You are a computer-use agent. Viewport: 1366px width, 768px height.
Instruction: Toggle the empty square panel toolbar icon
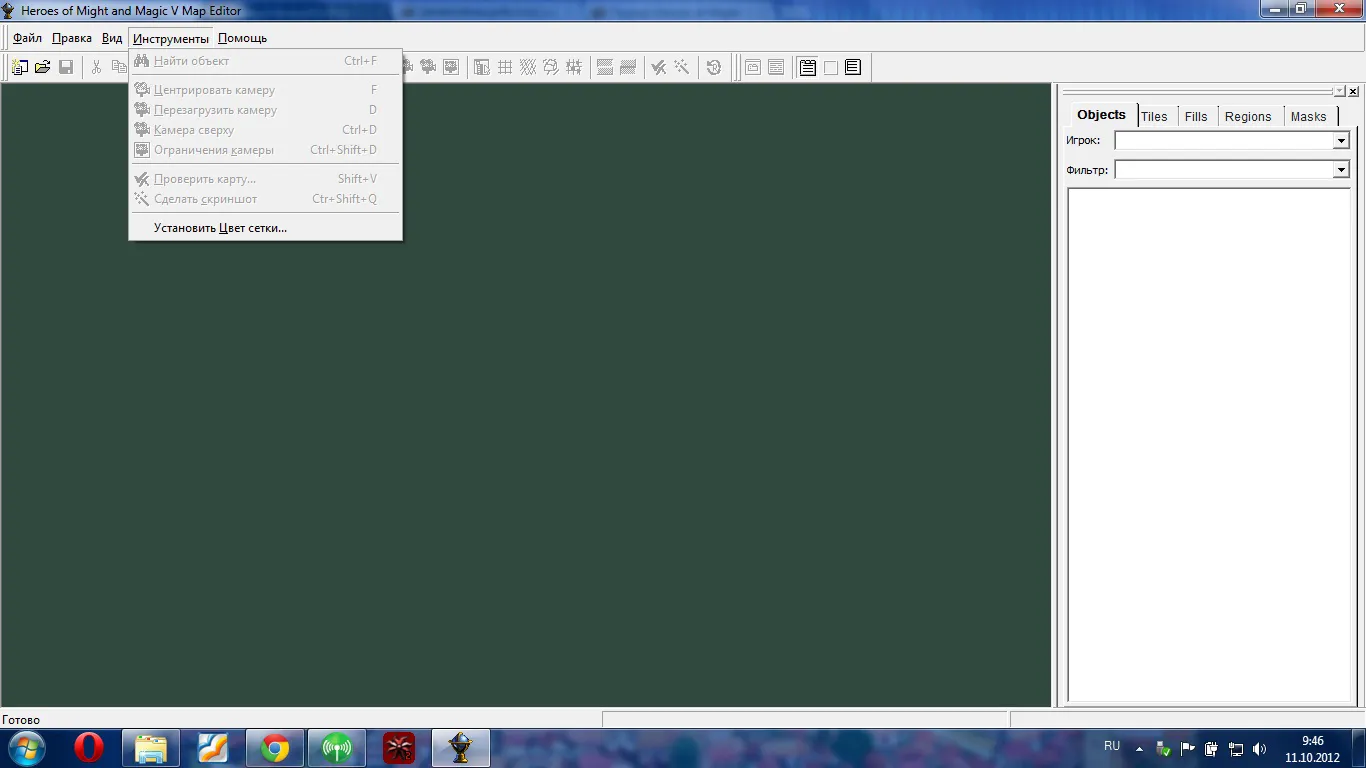pos(830,67)
